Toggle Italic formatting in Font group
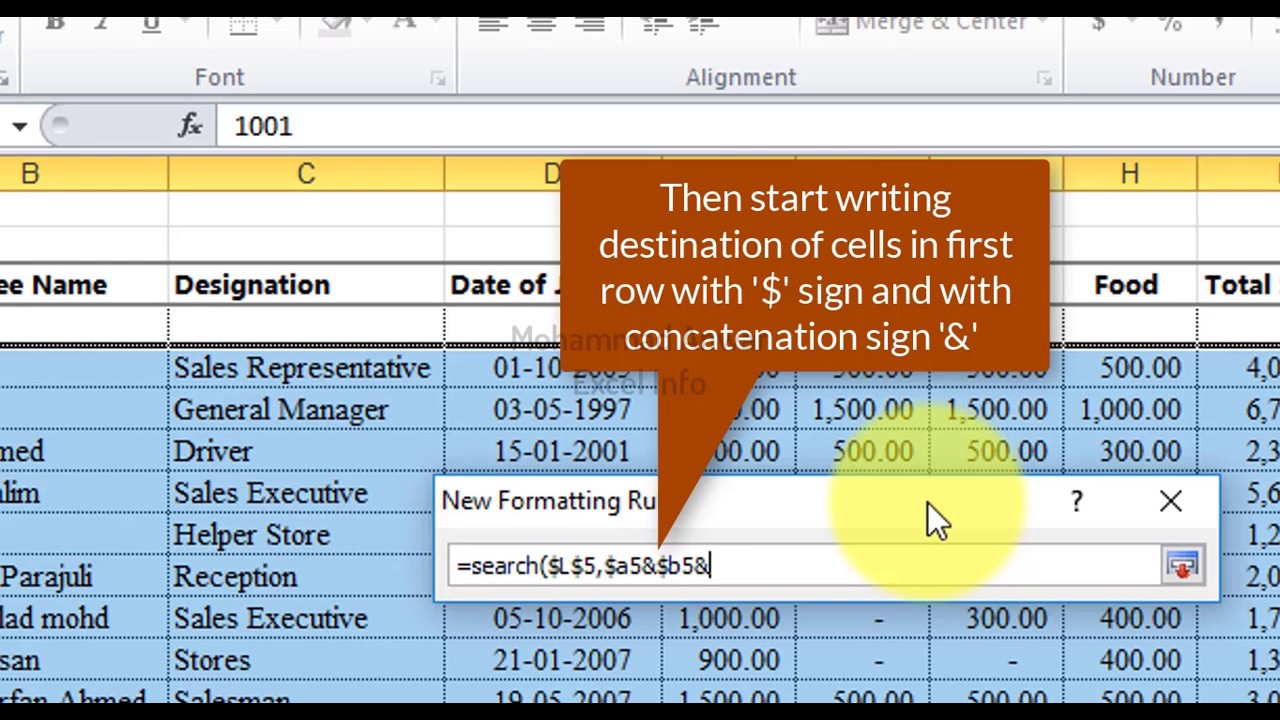Screen dimensions: 1280x720 [101, 24]
